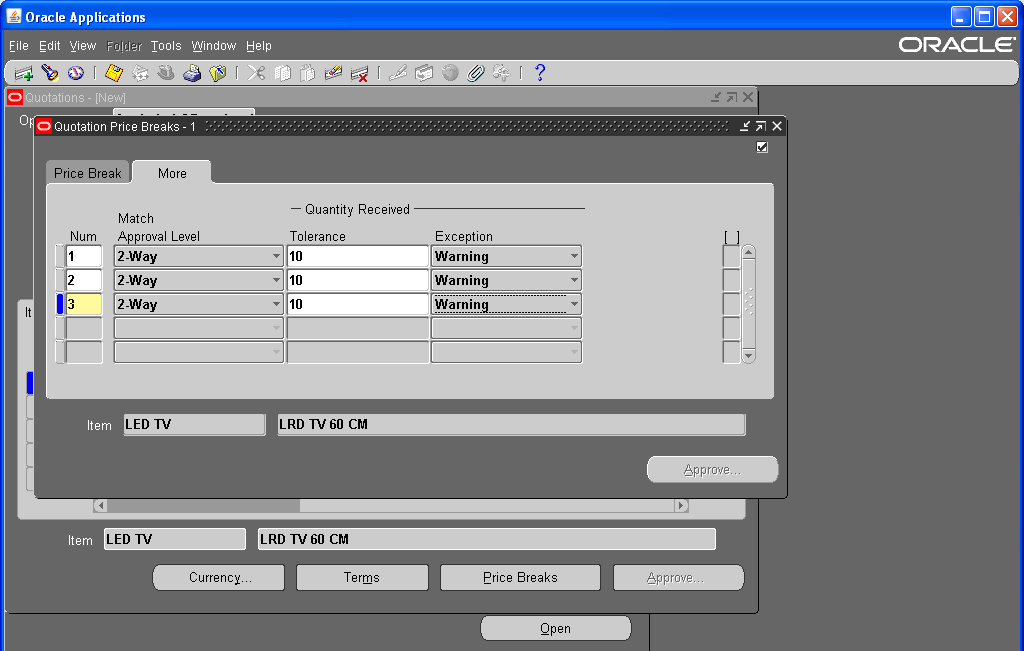Click the Translations globe icon
Screen dimensions: 1024x651
click(450, 73)
